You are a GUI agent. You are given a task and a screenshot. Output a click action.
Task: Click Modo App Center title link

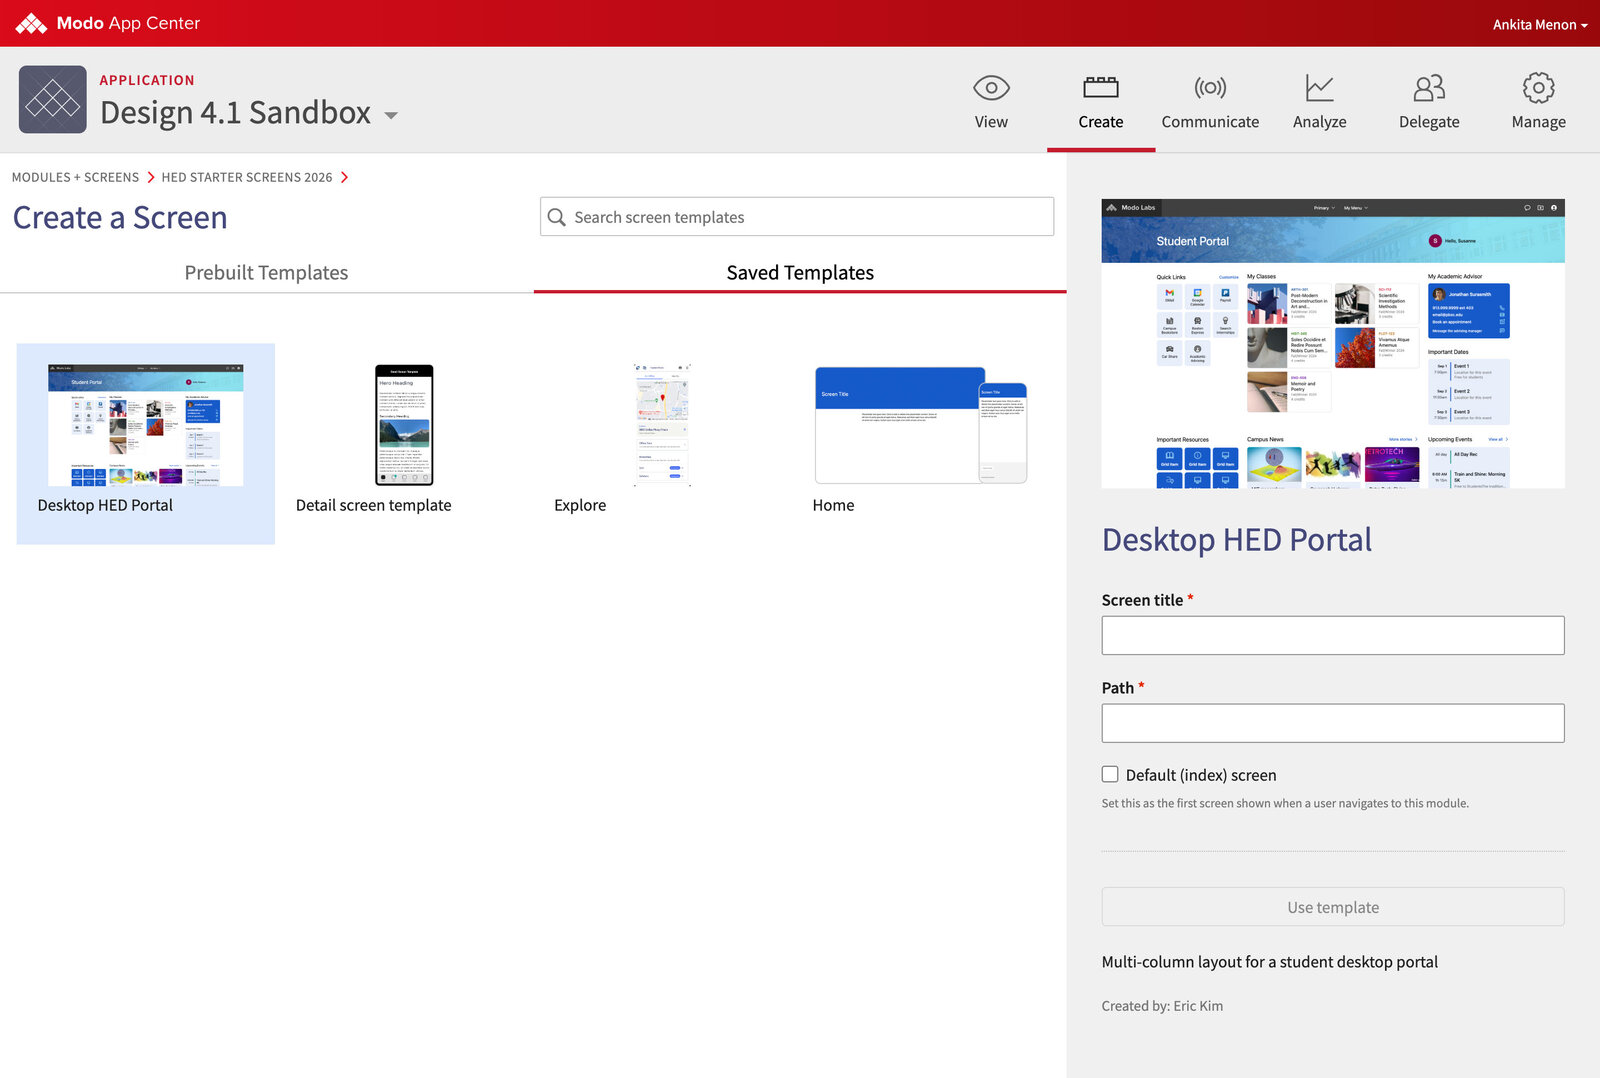(128, 23)
